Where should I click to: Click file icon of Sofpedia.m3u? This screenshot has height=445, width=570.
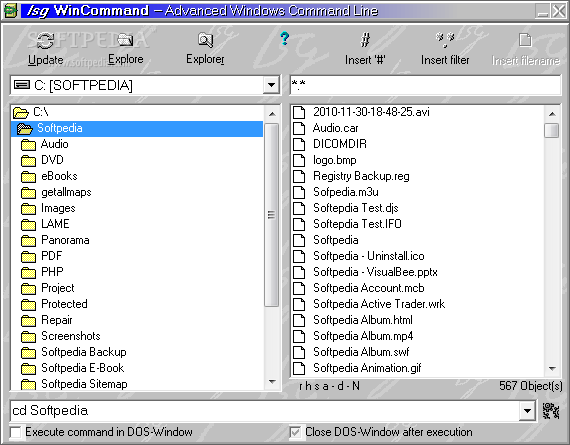pos(299,192)
